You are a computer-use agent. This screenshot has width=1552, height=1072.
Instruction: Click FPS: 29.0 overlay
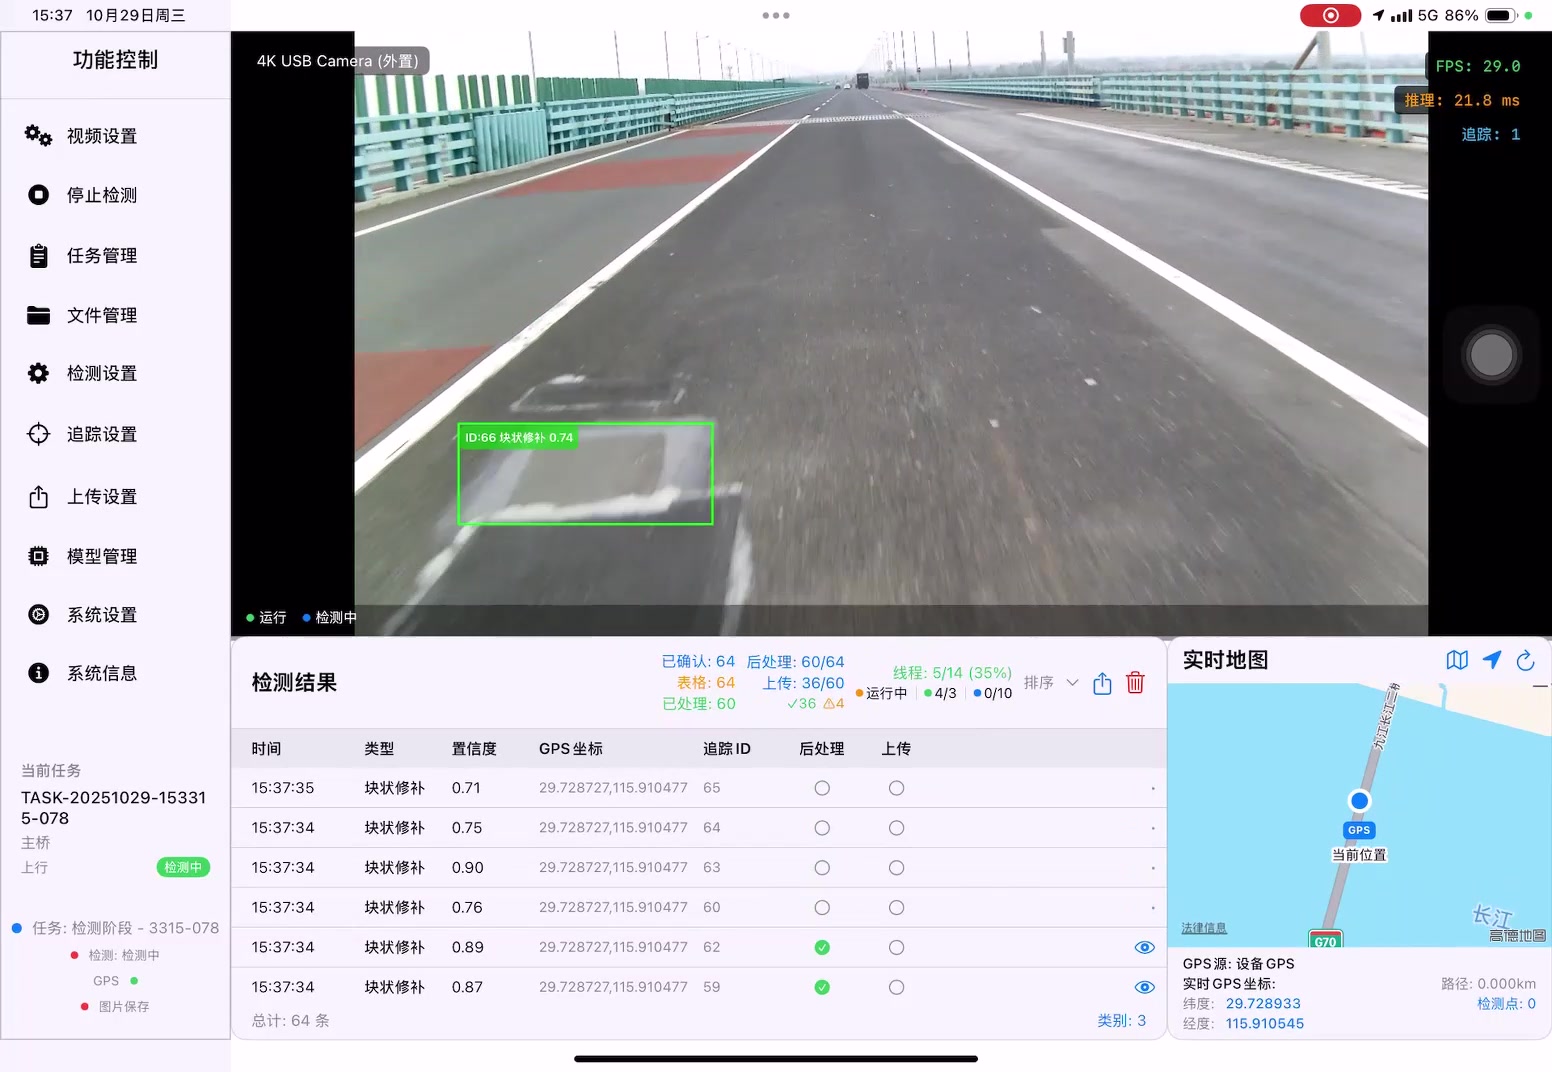1478,66
